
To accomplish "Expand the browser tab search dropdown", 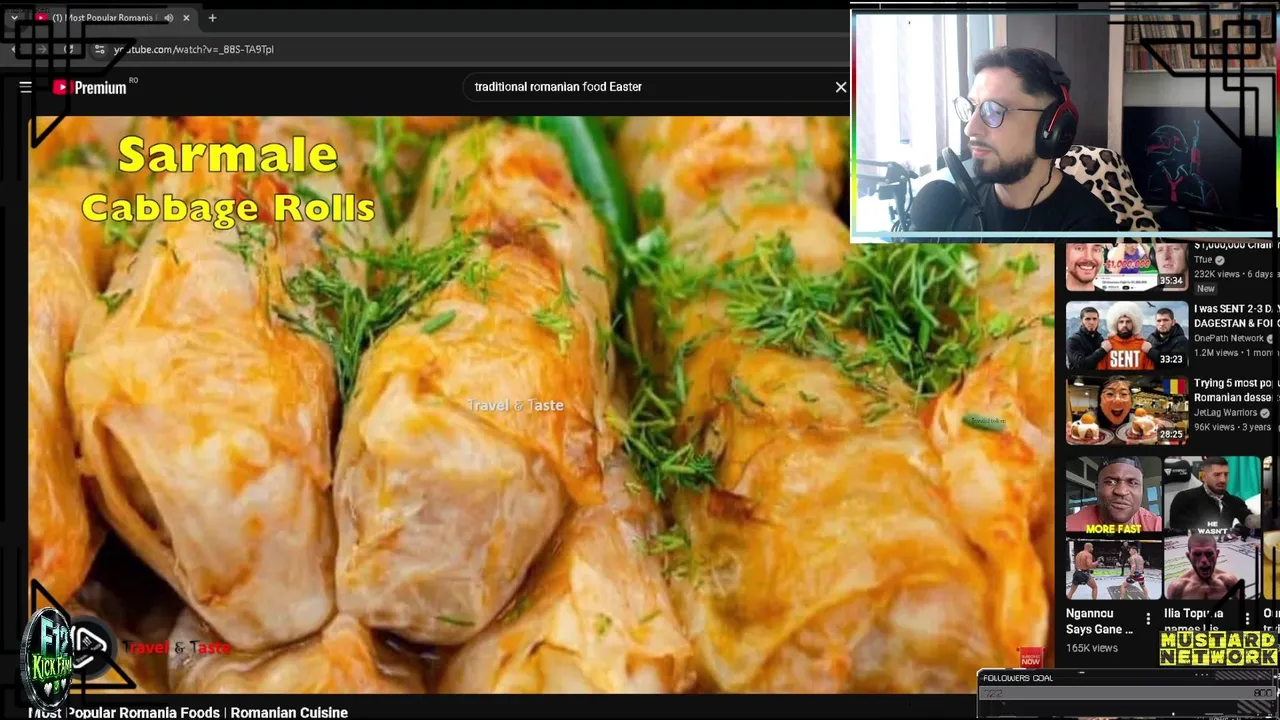I will click(x=14, y=18).
